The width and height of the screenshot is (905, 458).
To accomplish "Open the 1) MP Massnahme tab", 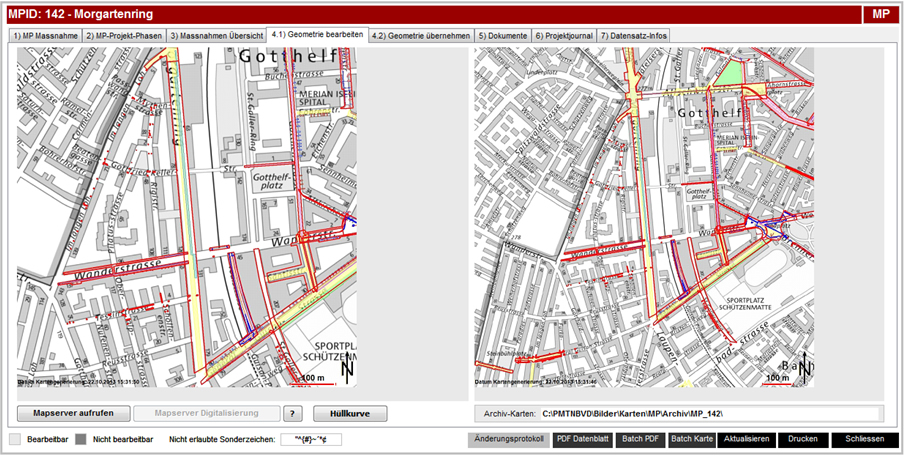I will click(x=44, y=36).
